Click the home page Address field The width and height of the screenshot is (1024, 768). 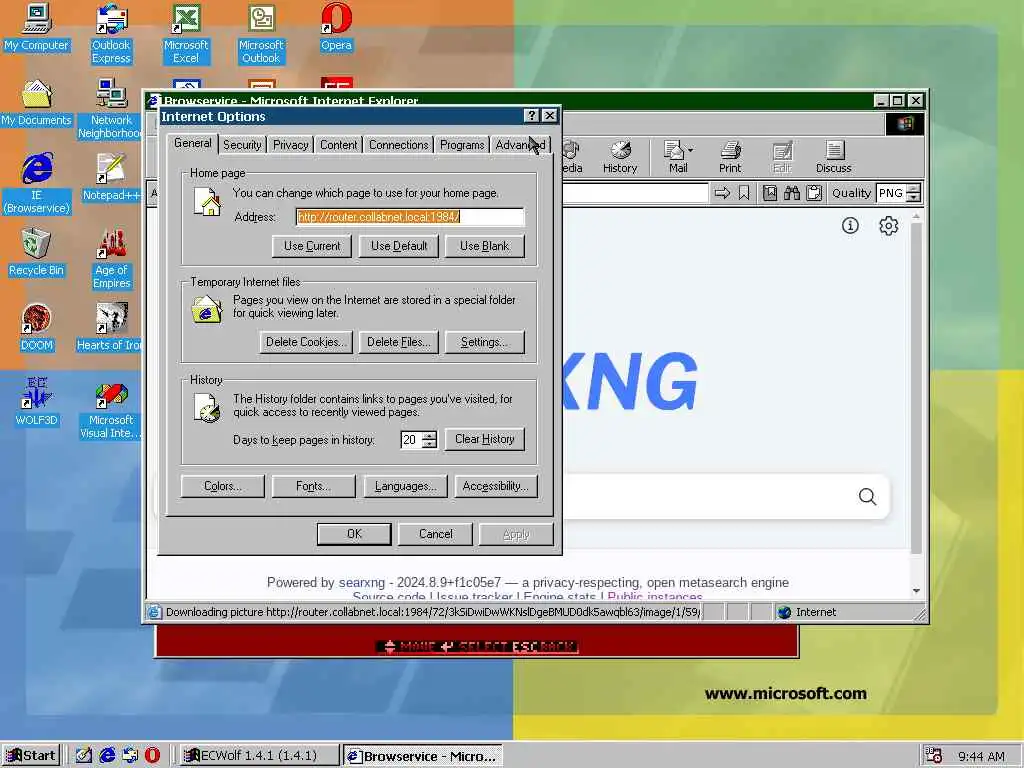tap(410, 217)
